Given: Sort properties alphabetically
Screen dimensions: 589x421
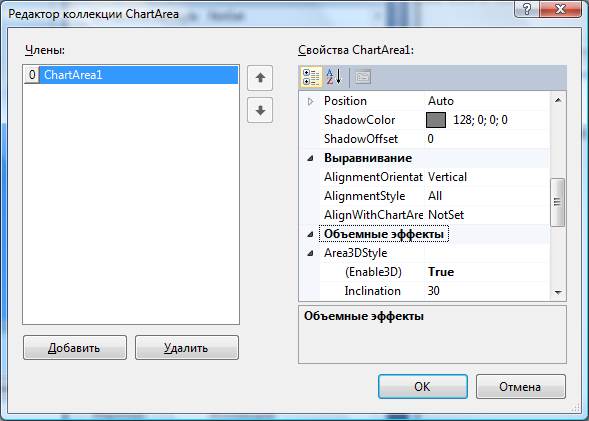Looking at the screenshot, I should coord(334,77).
